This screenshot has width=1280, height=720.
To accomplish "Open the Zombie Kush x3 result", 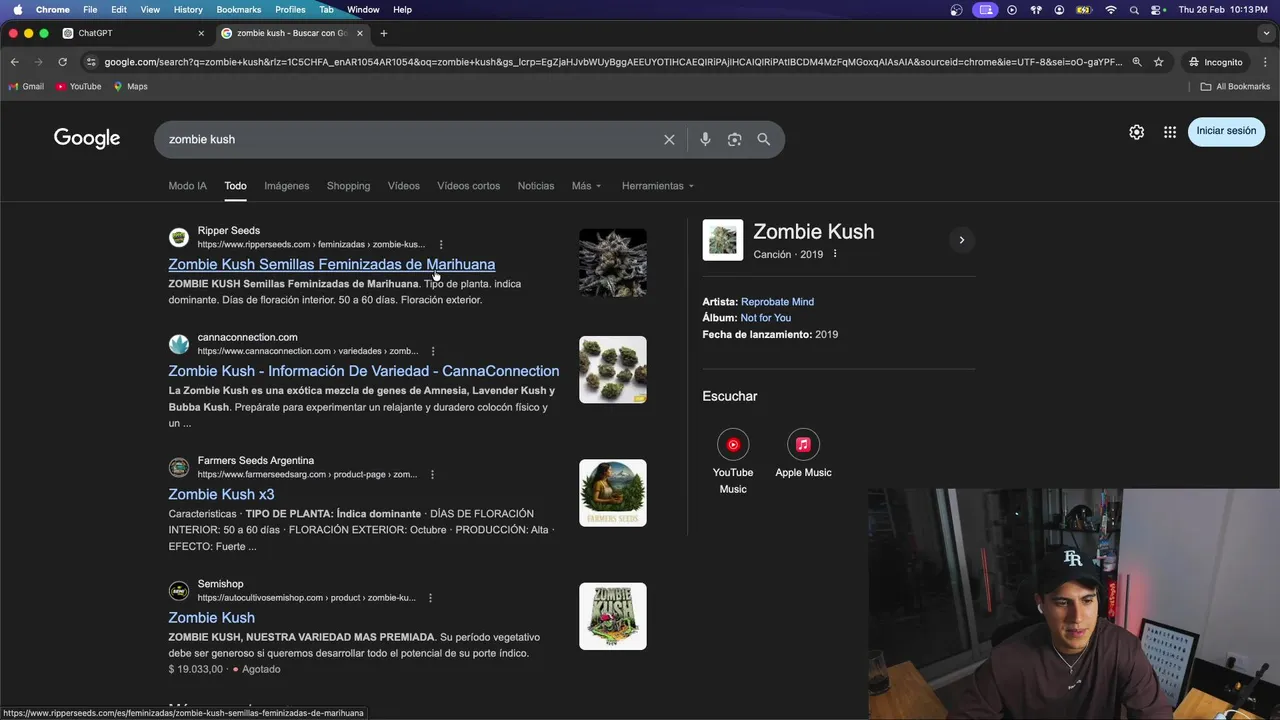I will click(x=221, y=495).
